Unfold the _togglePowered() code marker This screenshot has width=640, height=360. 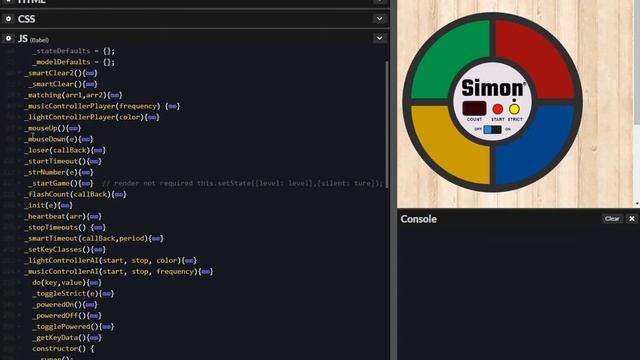pyautogui.click(x=107, y=327)
